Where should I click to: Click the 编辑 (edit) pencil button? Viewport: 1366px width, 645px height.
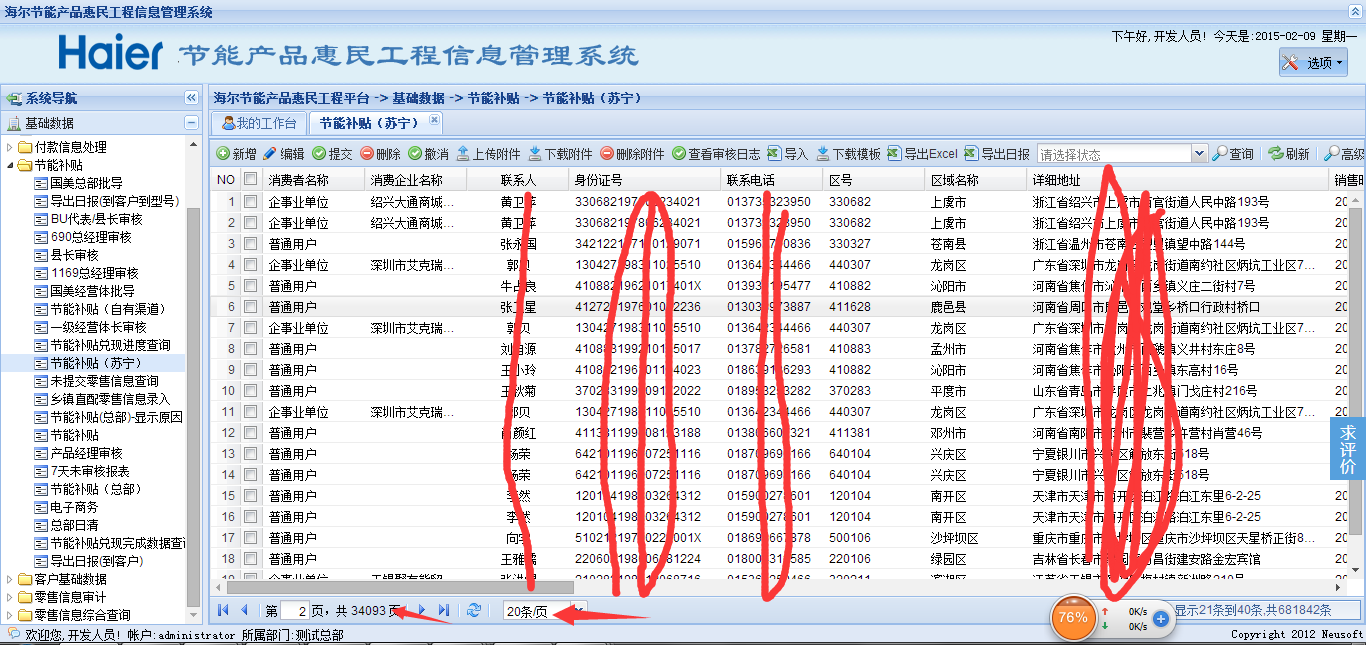click(x=284, y=154)
